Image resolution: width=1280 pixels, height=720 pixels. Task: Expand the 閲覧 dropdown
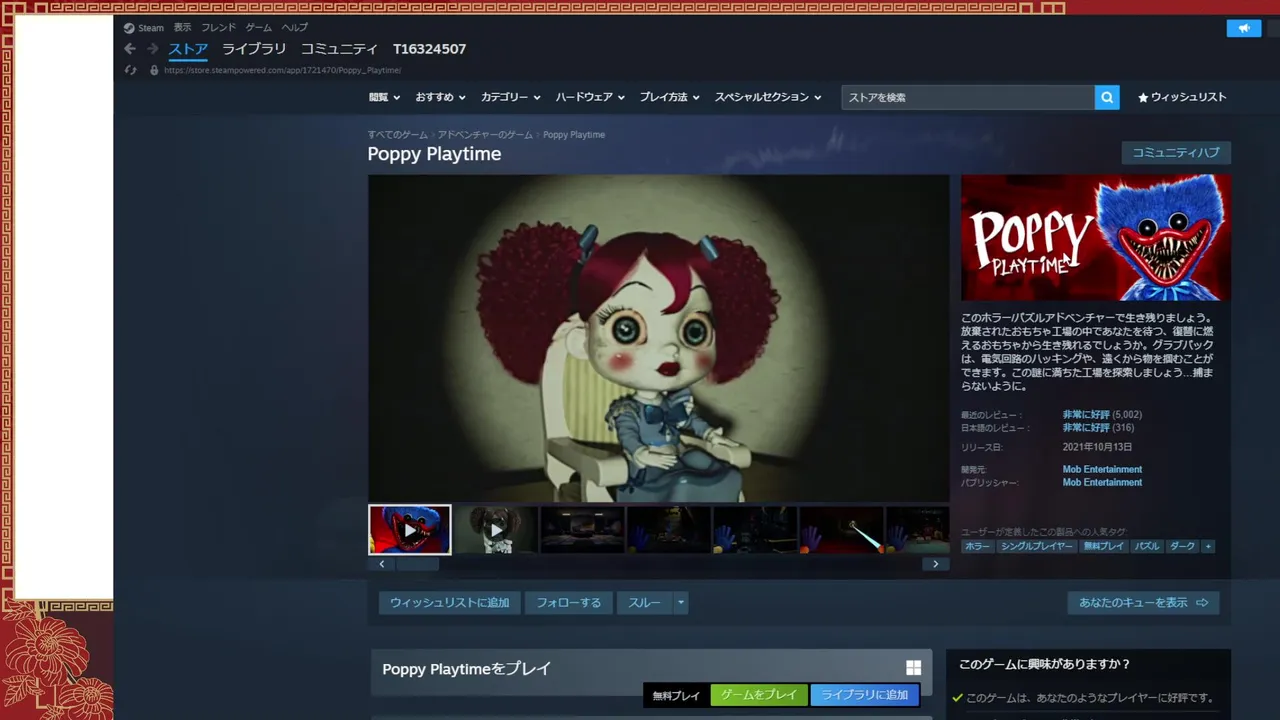[384, 97]
